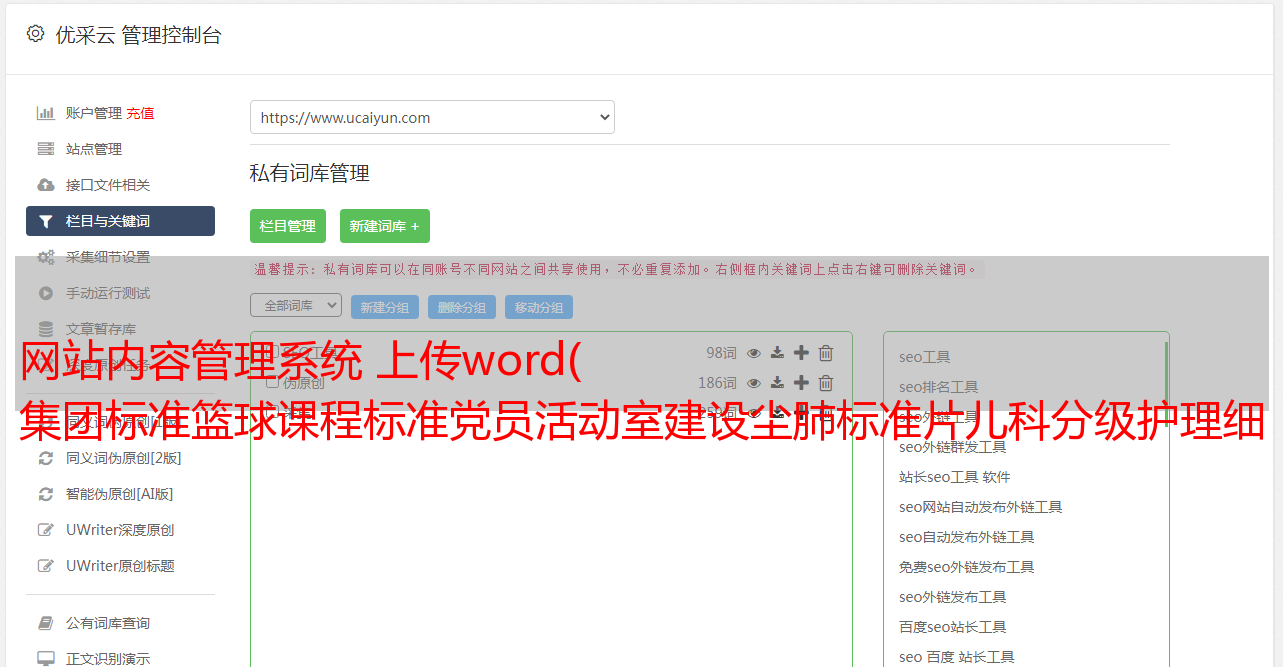This screenshot has width=1283, height=667.
Task: Click the filter icon of 栏目与关键词
Action: click(x=46, y=221)
